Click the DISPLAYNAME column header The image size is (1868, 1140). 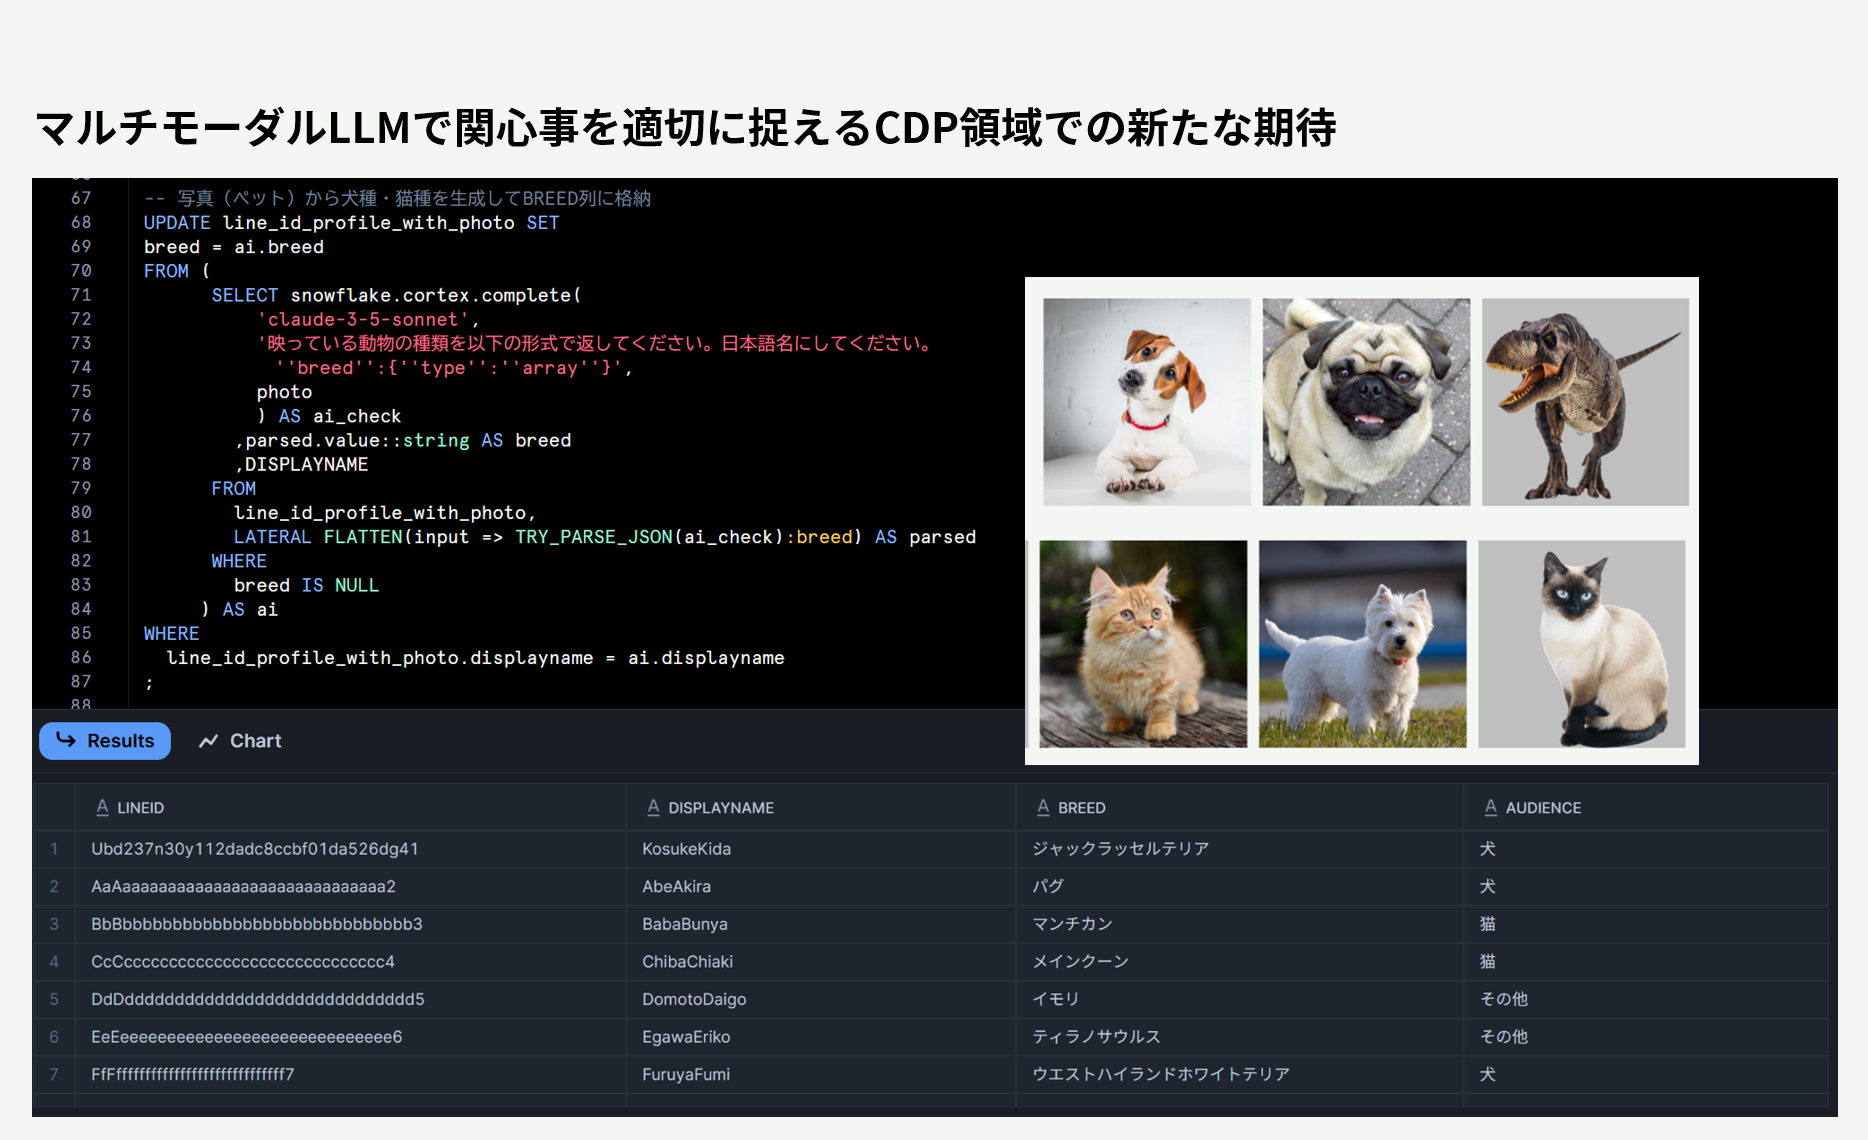[720, 808]
